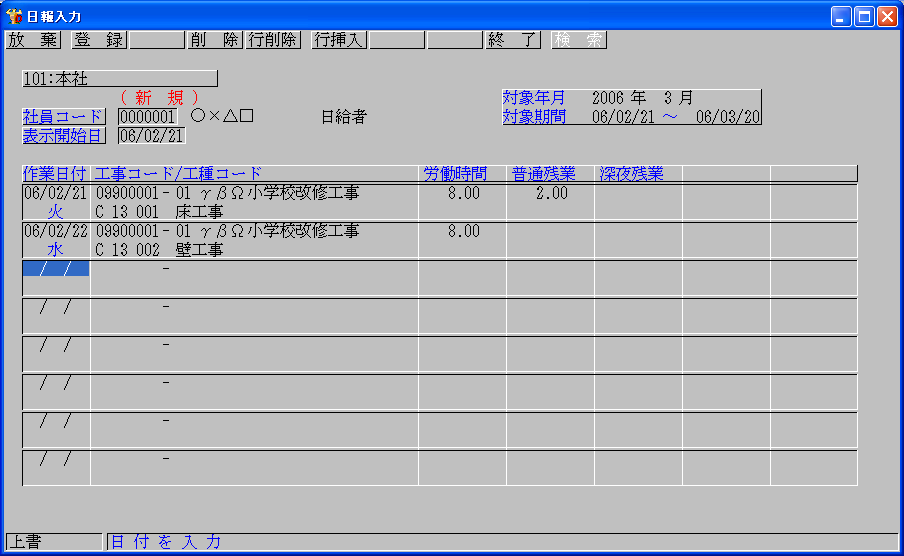Click the end date 06/03/20 in 対象期間

728,117
